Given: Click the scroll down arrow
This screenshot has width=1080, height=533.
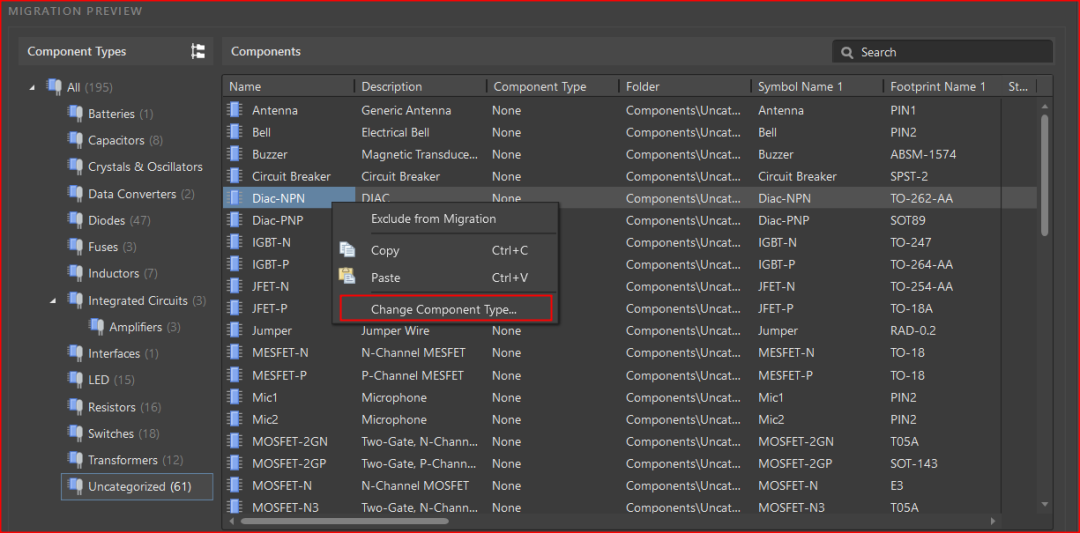Looking at the screenshot, I should pos(1044,505).
